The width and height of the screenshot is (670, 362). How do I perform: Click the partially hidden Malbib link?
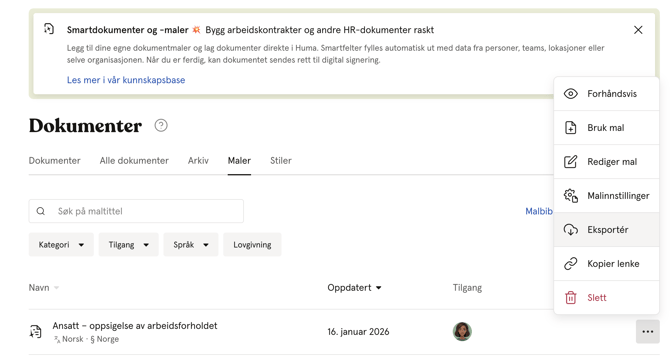tap(539, 211)
